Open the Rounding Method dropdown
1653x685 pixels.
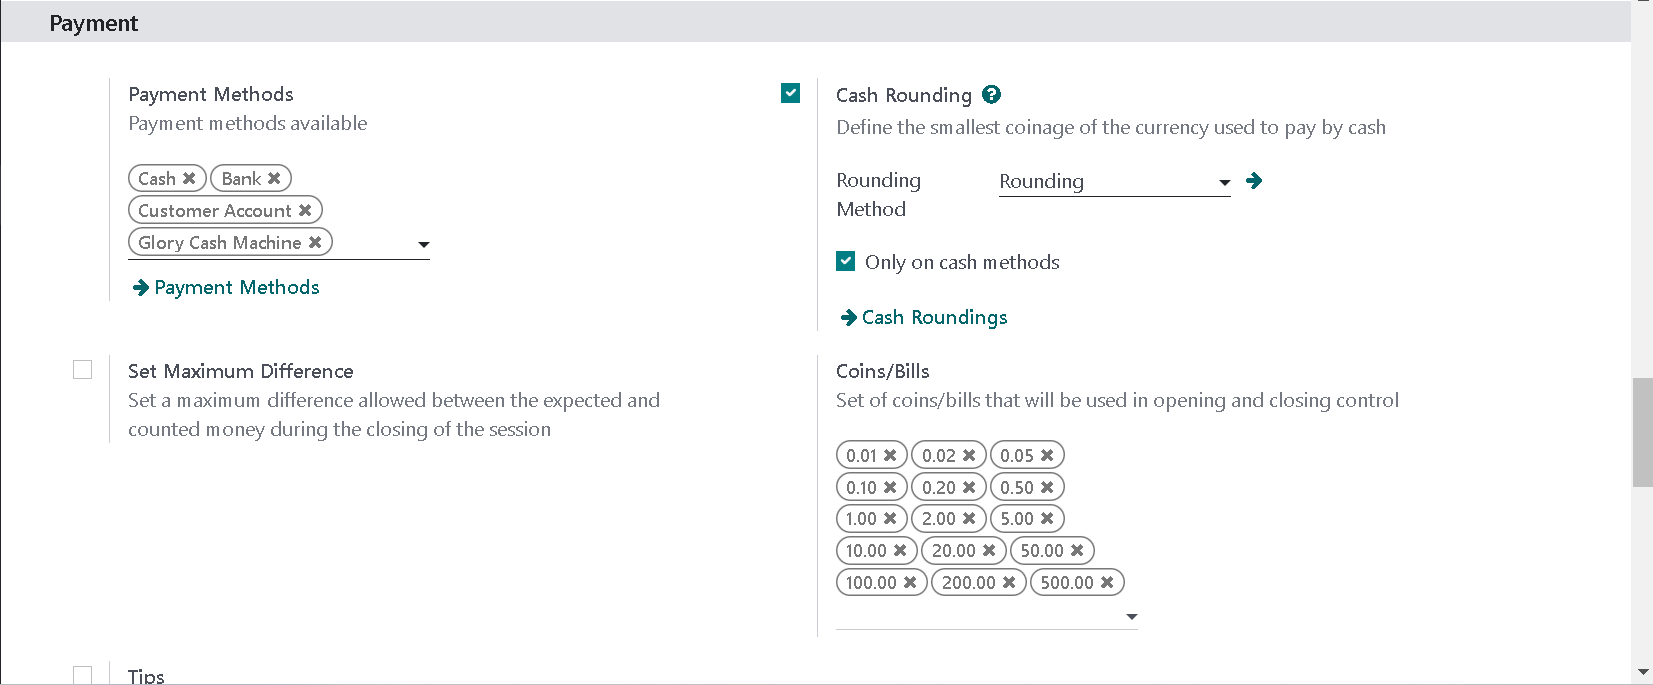pyautogui.click(x=1114, y=182)
